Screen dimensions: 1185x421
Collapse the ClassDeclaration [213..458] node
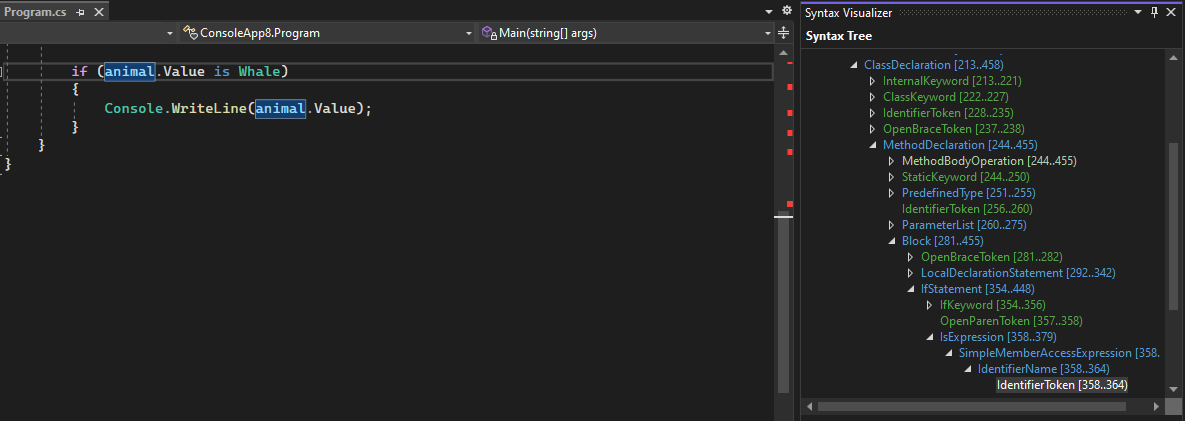[x=854, y=65]
